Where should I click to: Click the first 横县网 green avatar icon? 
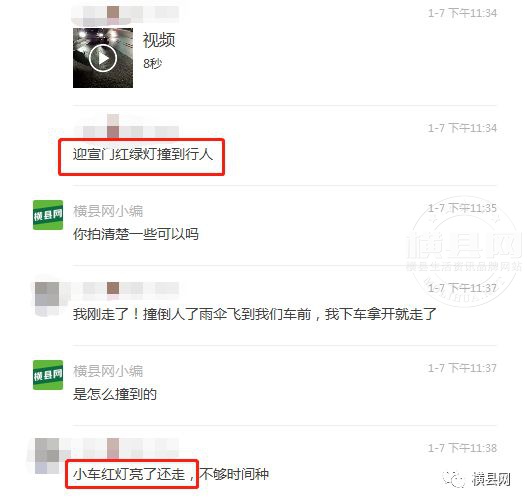coord(48,215)
